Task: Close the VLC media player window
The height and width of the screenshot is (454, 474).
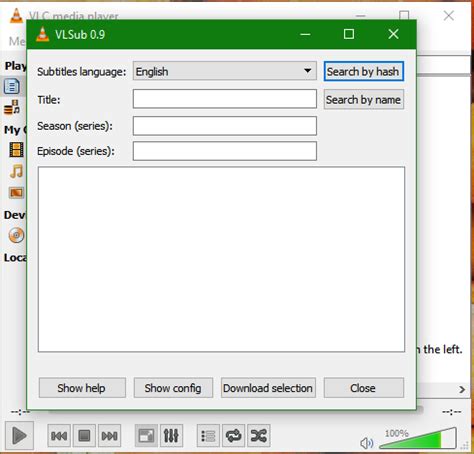Action: 449,15
